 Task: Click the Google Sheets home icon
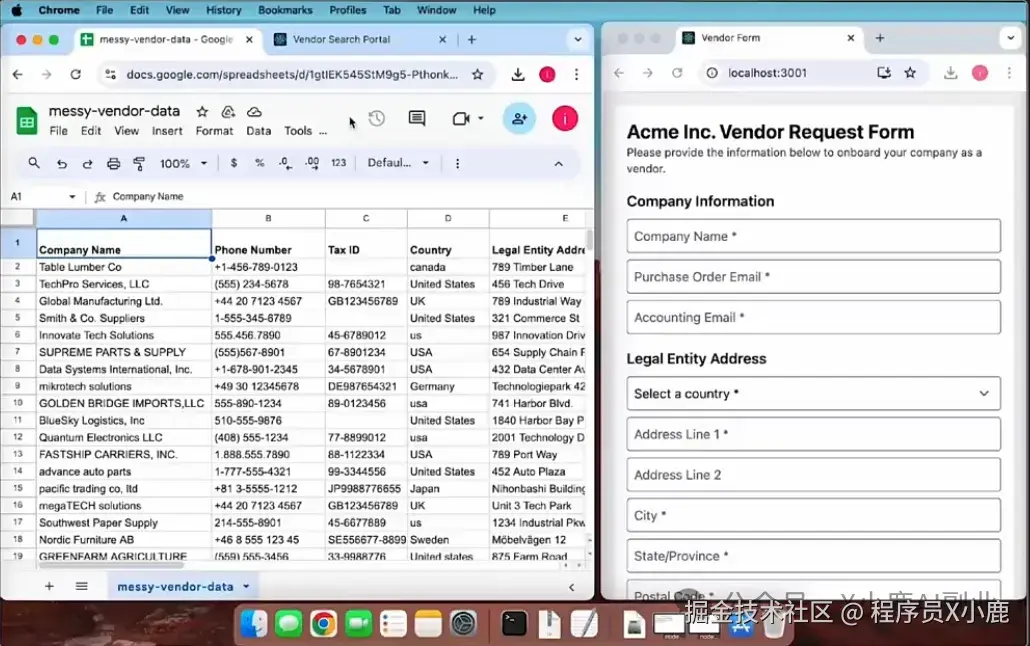pos(26,121)
